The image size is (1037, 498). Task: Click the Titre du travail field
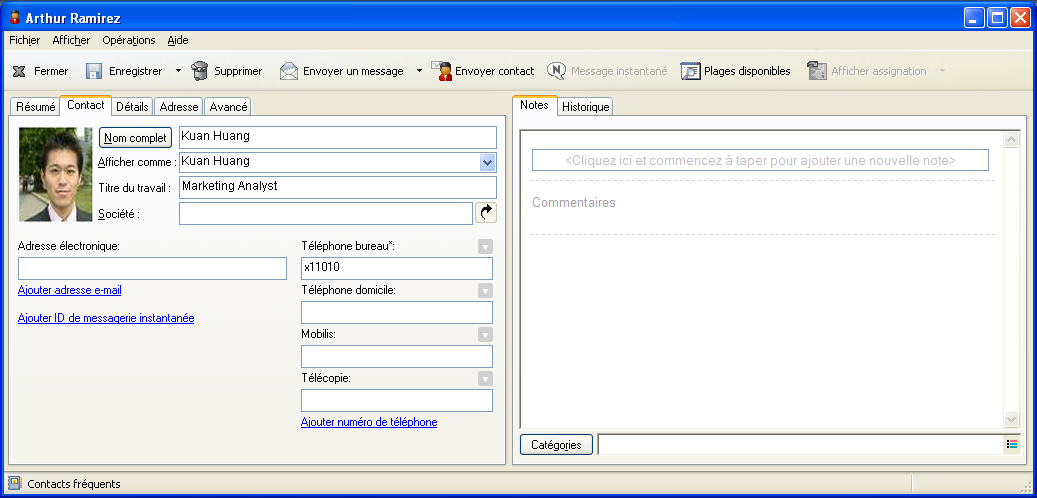338,187
